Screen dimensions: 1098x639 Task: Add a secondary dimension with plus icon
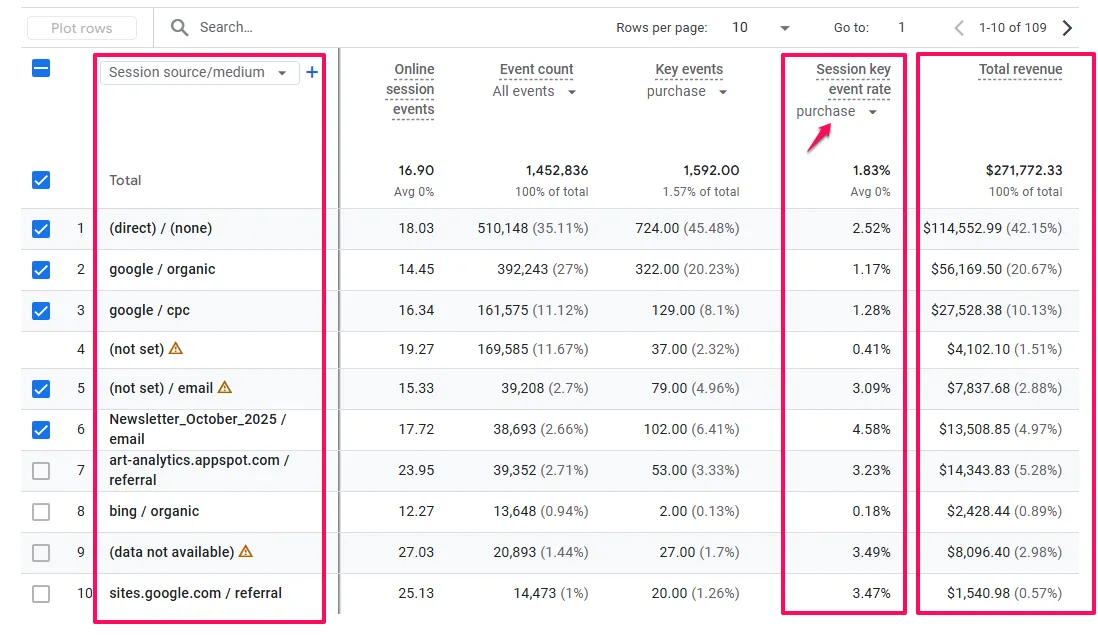(312, 72)
